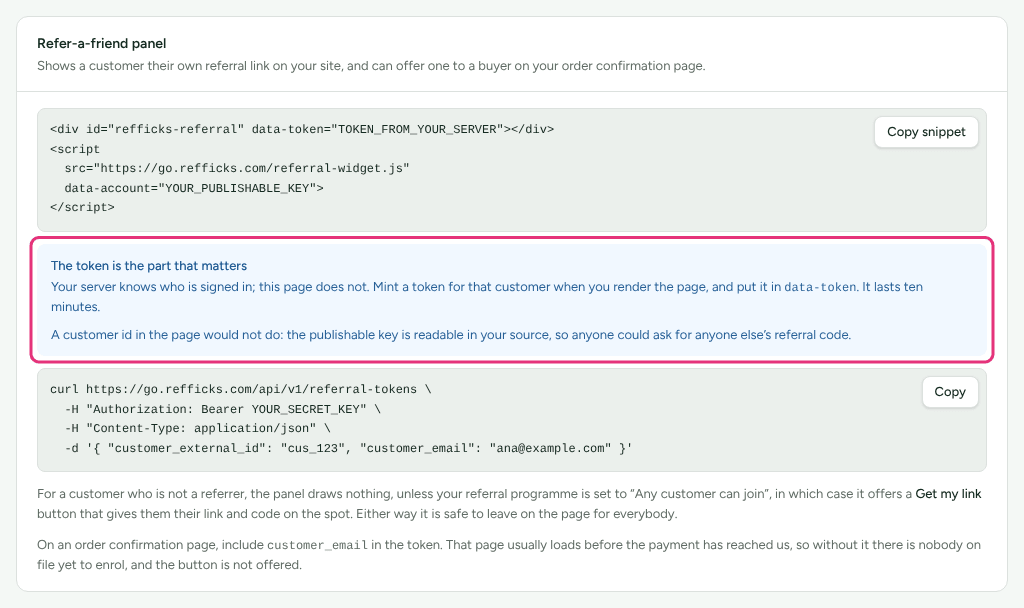This screenshot has height=608, width=1024.
Task: Click the data-account YOUR_PUBLISHABLE_KEY line
Action: [x=194, y=188]
